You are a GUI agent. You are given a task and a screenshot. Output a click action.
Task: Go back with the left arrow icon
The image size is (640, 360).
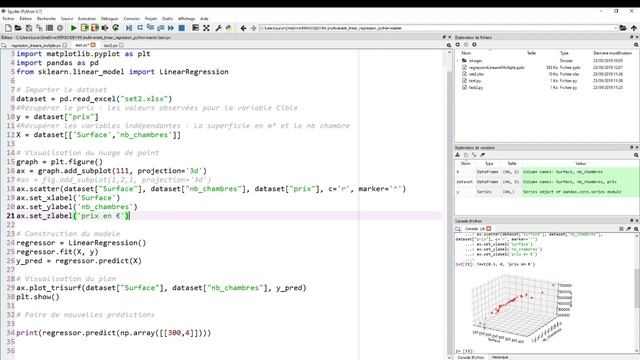pos(243,28)
